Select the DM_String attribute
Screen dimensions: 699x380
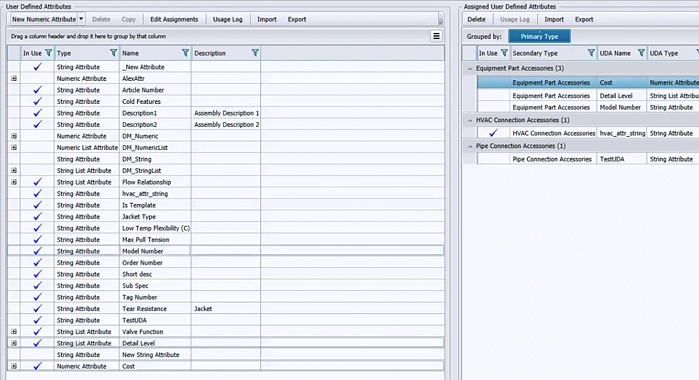pyautogui.click(x=136, y=159)
